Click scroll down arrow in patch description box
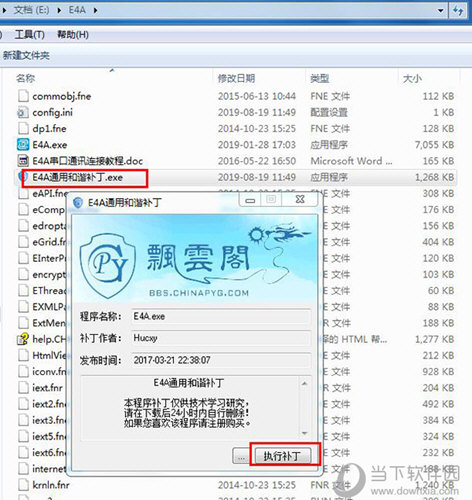The height and width of the screenshot is (500, 472). click(304, 433)
